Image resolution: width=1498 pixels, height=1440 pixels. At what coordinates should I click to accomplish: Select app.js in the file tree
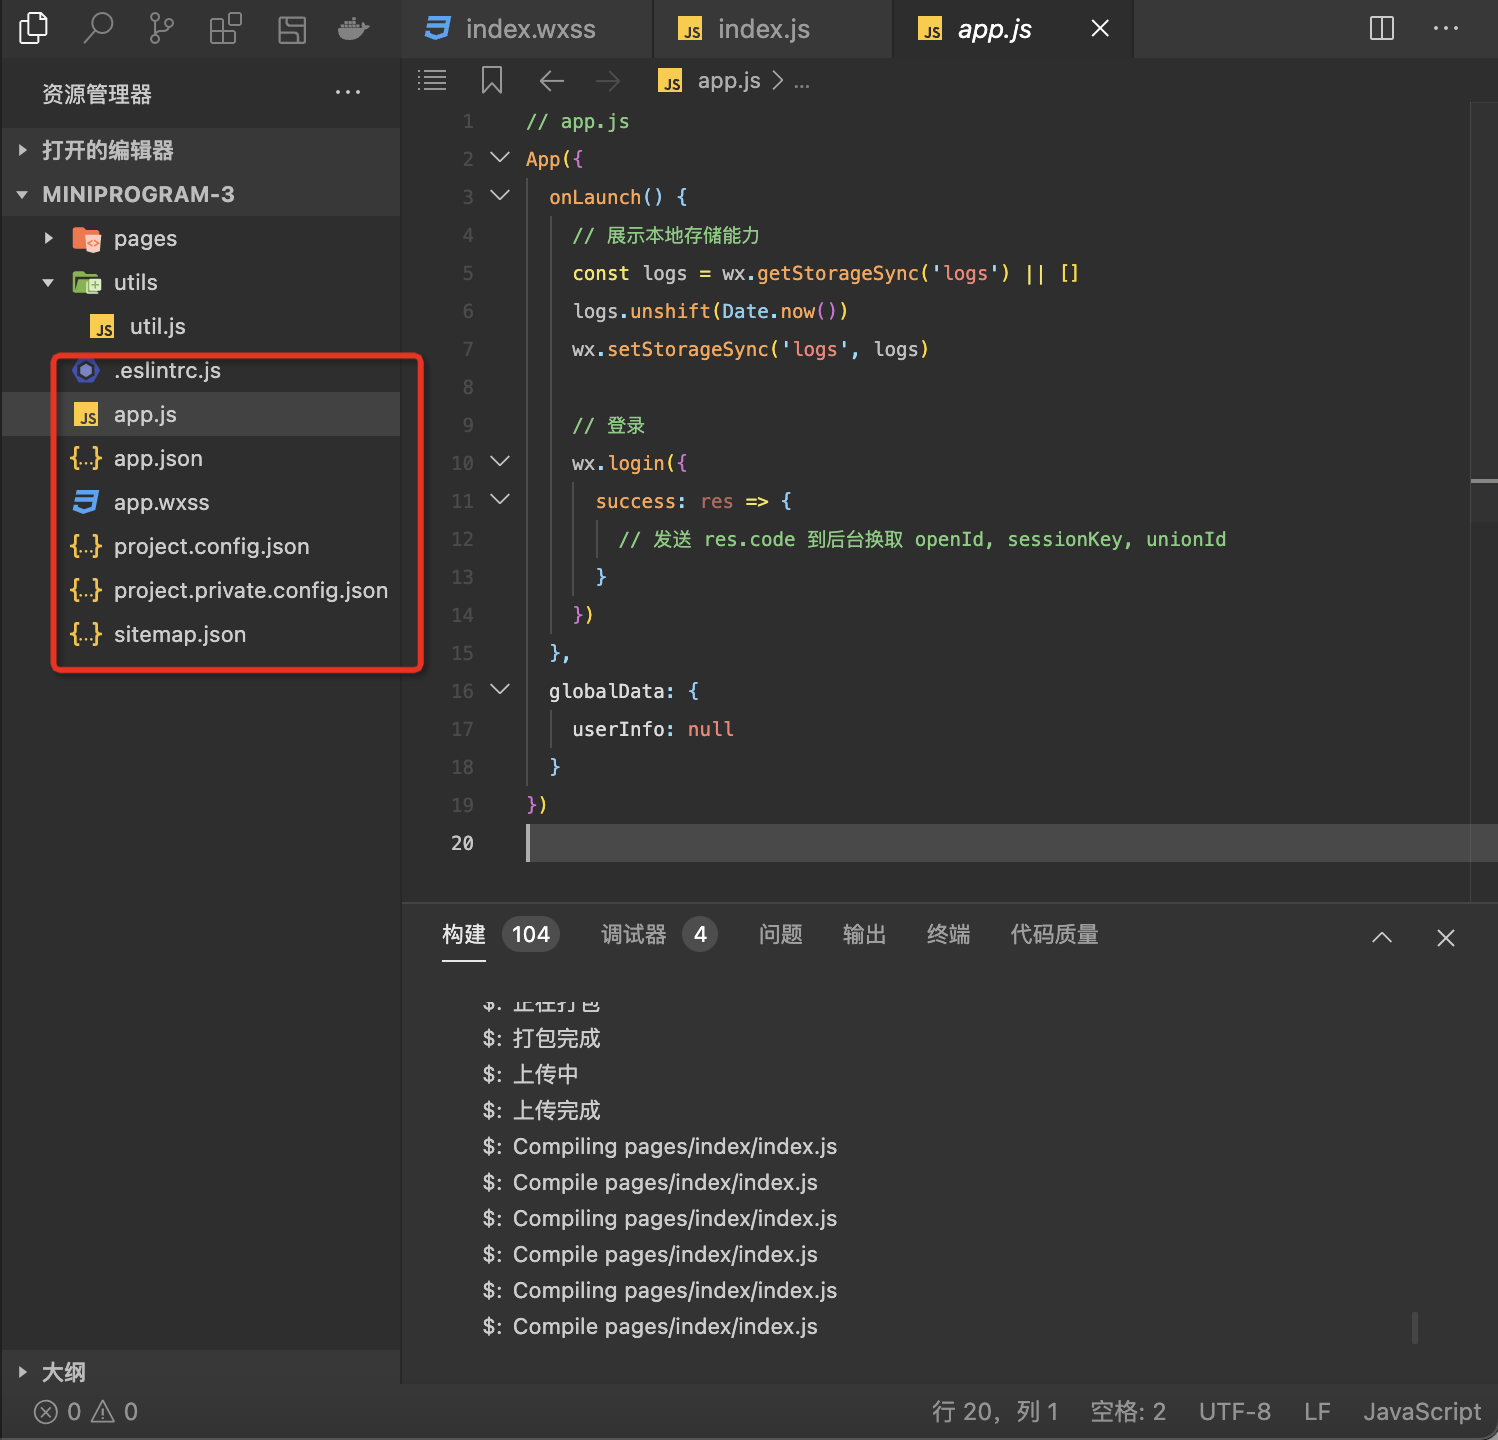[200, 414]
